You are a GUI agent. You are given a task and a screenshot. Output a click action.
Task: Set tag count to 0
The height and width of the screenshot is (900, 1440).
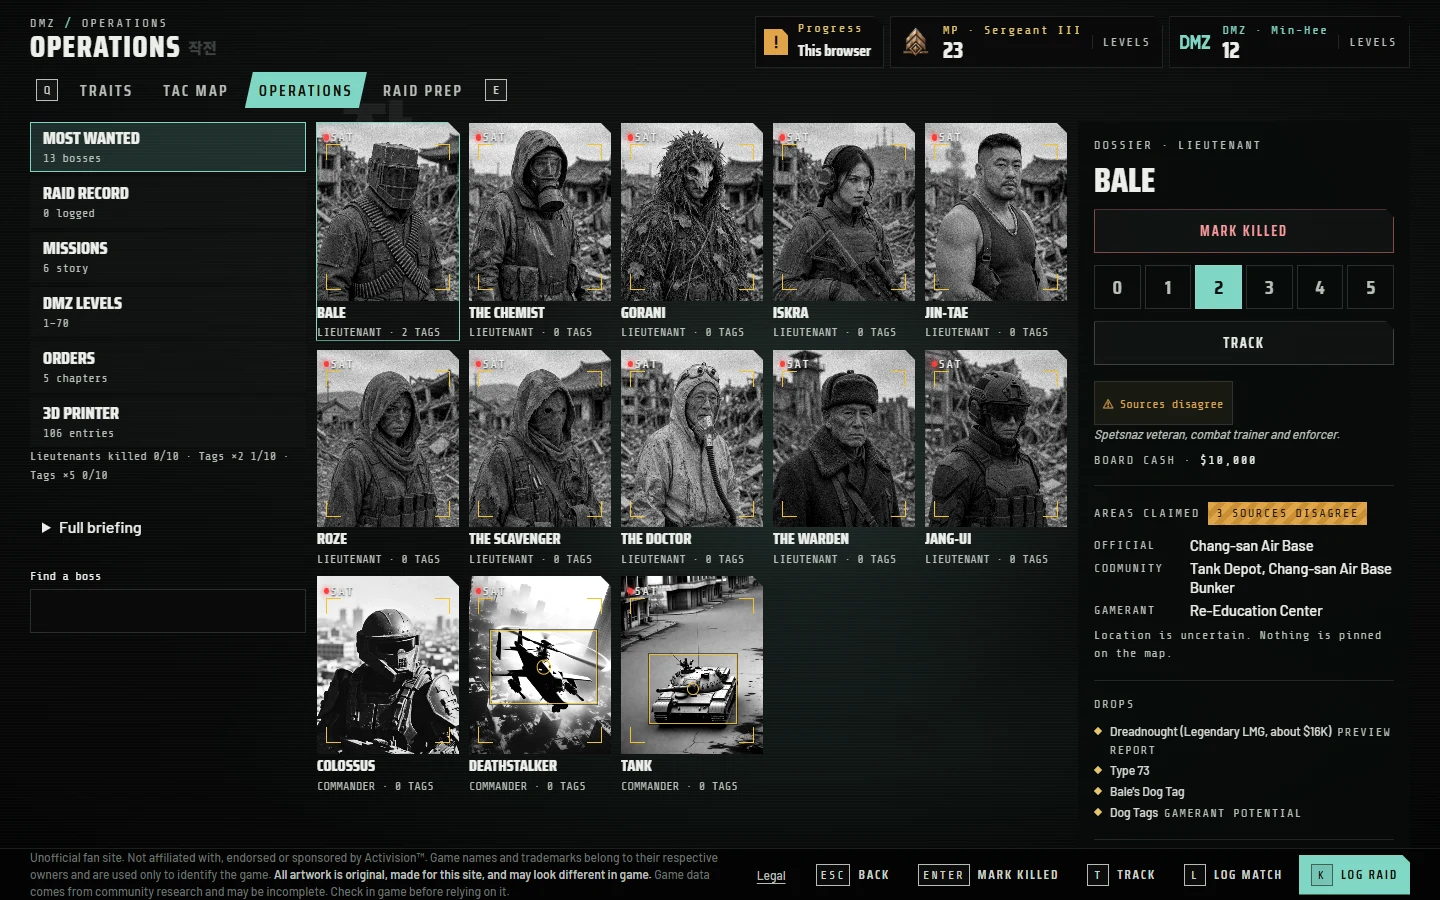point(1117,287)
